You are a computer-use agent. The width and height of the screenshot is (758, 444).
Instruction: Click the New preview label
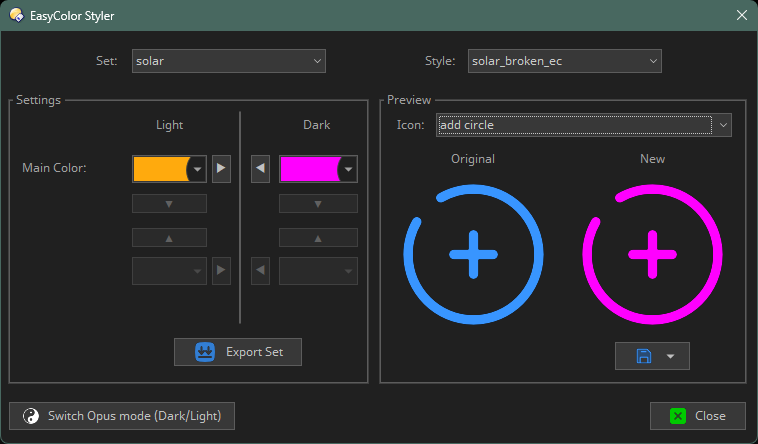point(653,159)
